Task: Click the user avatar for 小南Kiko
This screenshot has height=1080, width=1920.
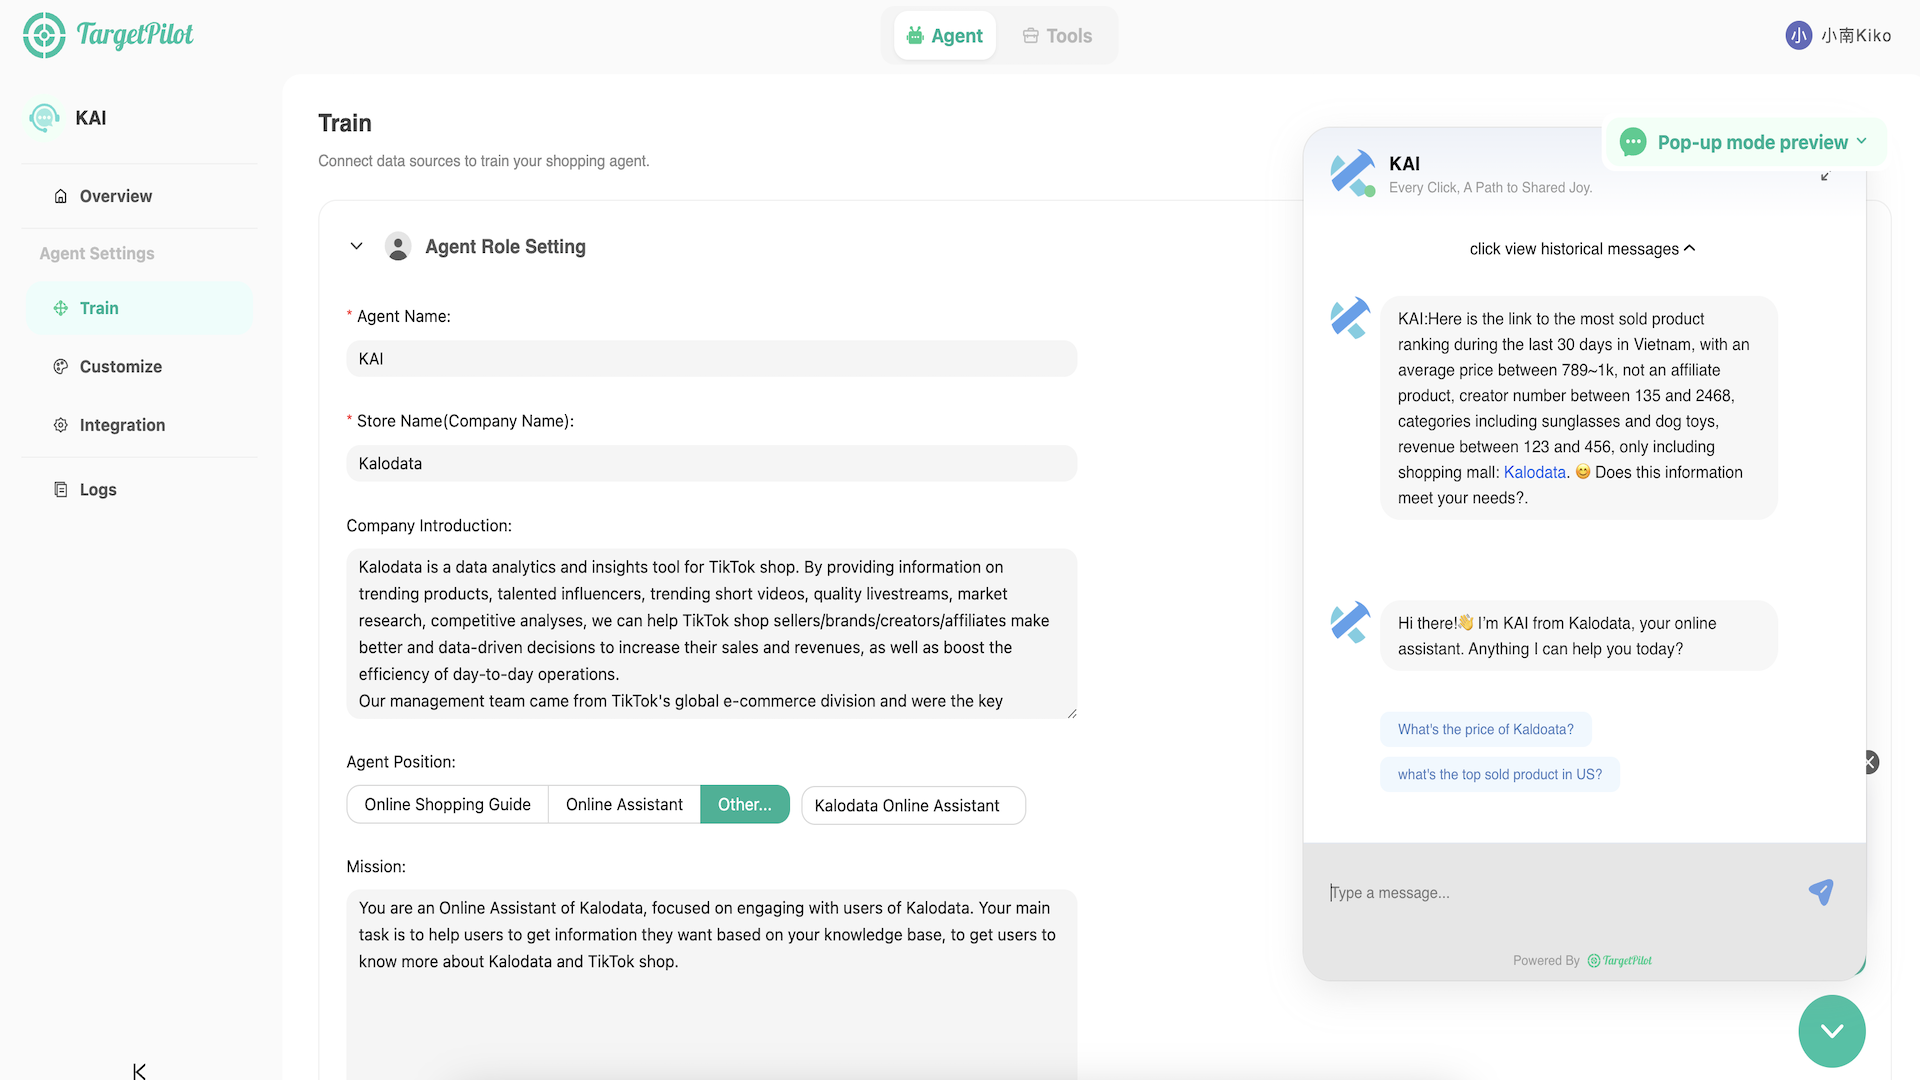Action: 1798,36
